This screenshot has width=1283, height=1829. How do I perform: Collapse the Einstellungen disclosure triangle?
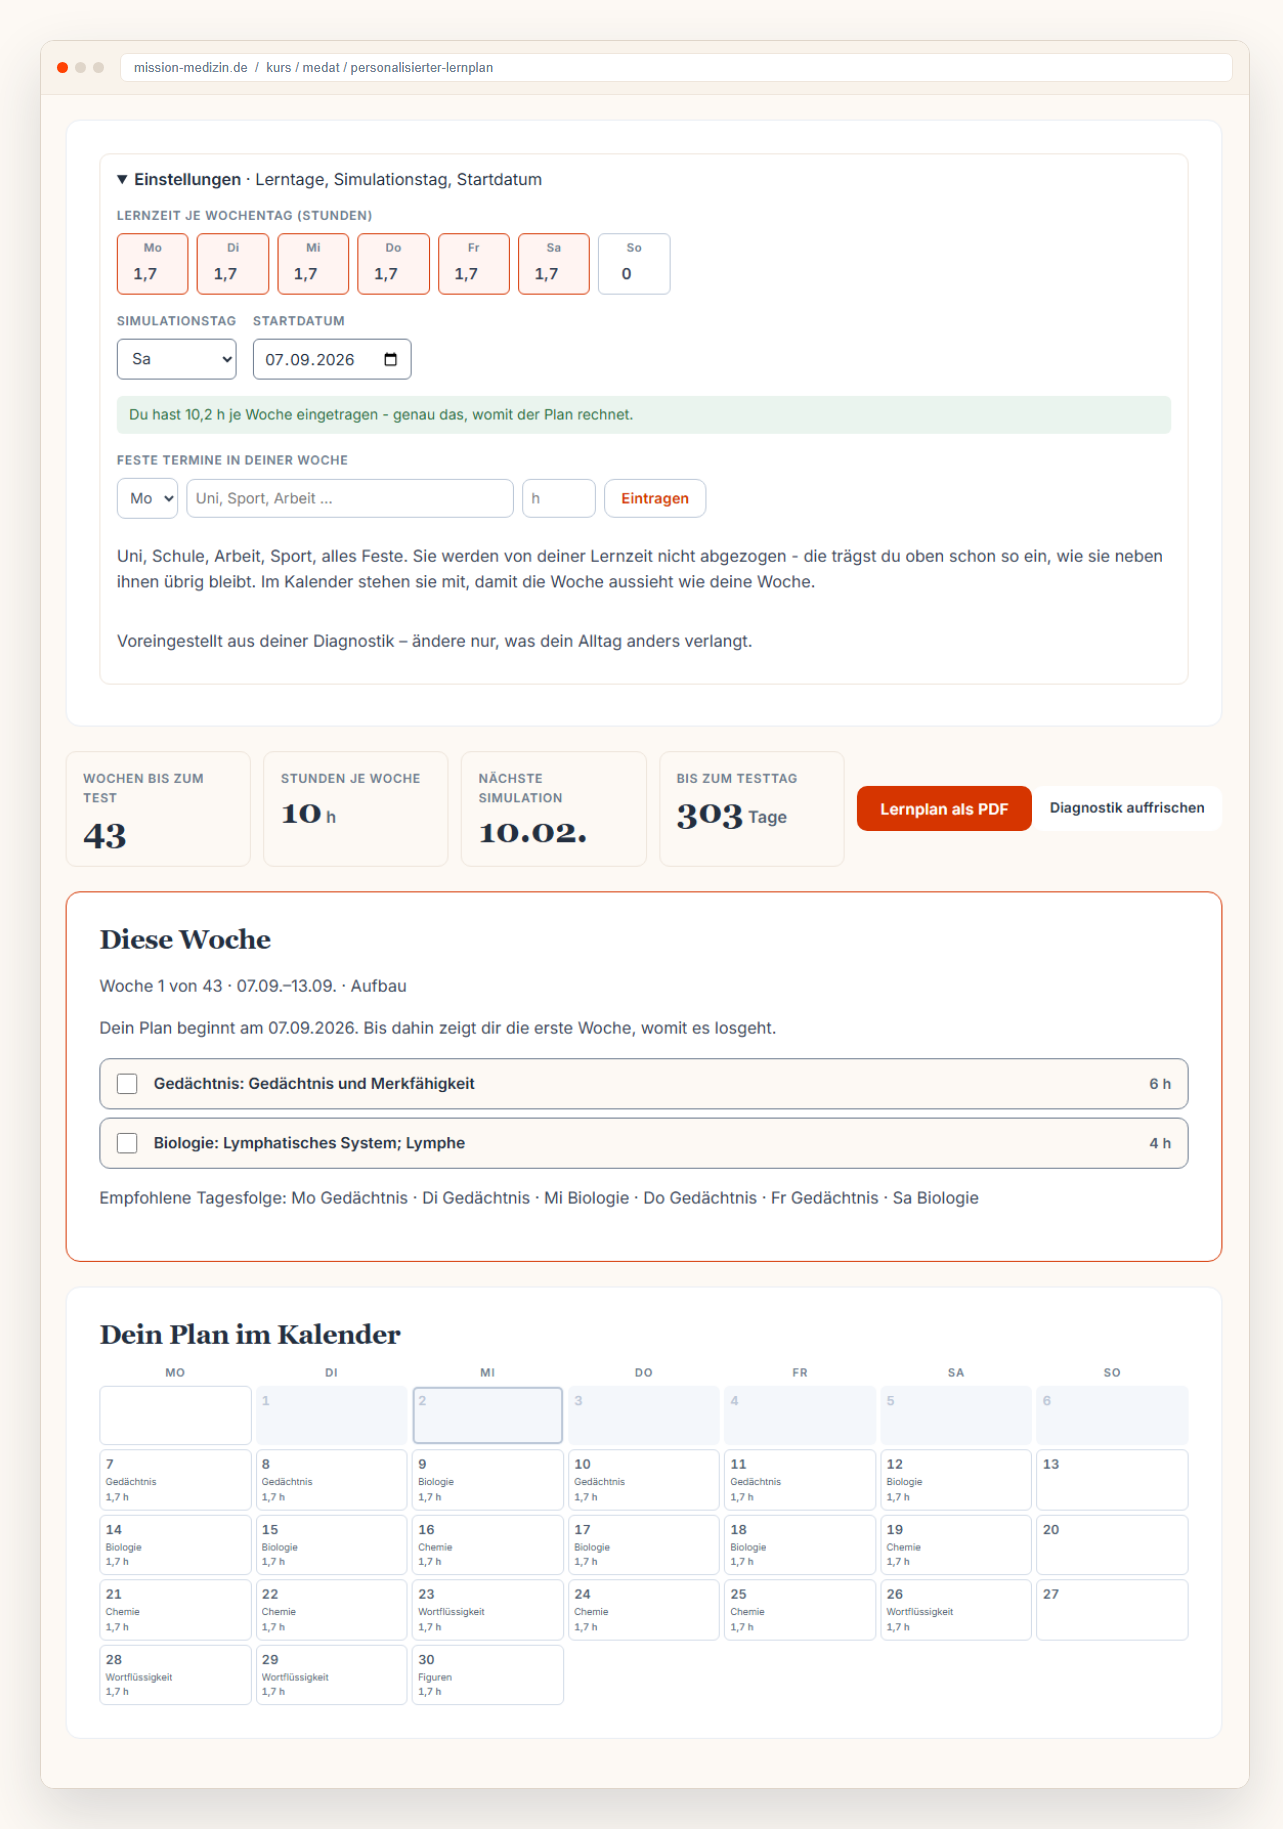click(122, 180)
